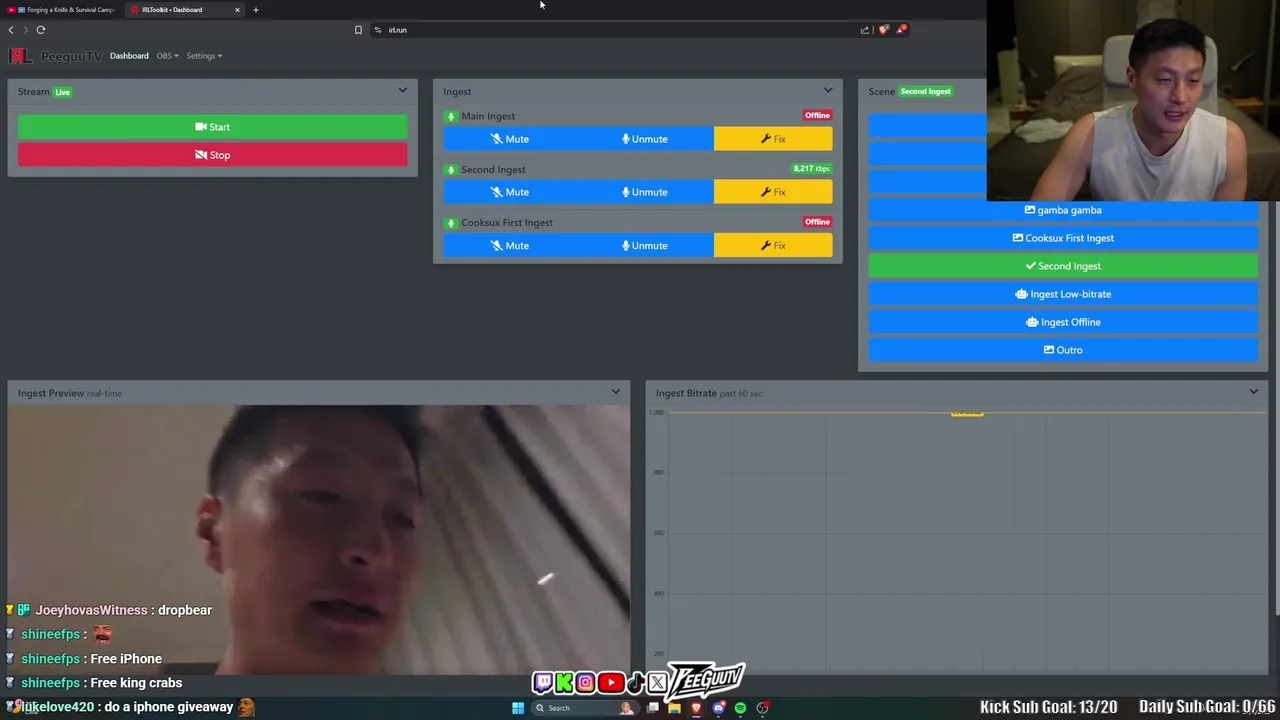Open File Explorer from the taskbar
The width and height of the screenshot is (1280, 720).
tap(675, 708)
